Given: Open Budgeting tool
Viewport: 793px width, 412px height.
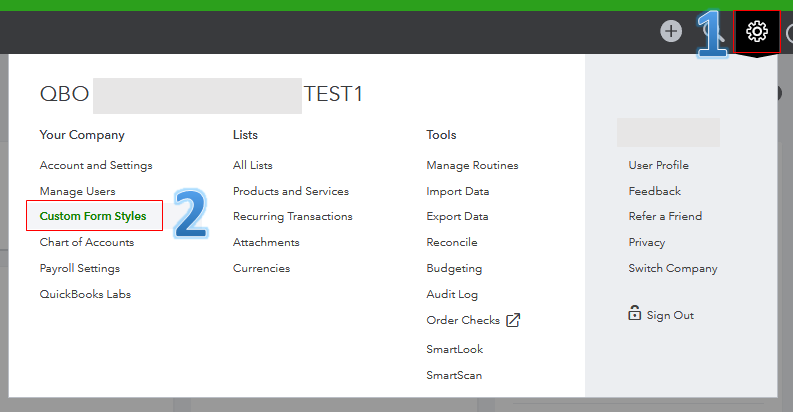Looking at the screenshot, I should (454, 268).
